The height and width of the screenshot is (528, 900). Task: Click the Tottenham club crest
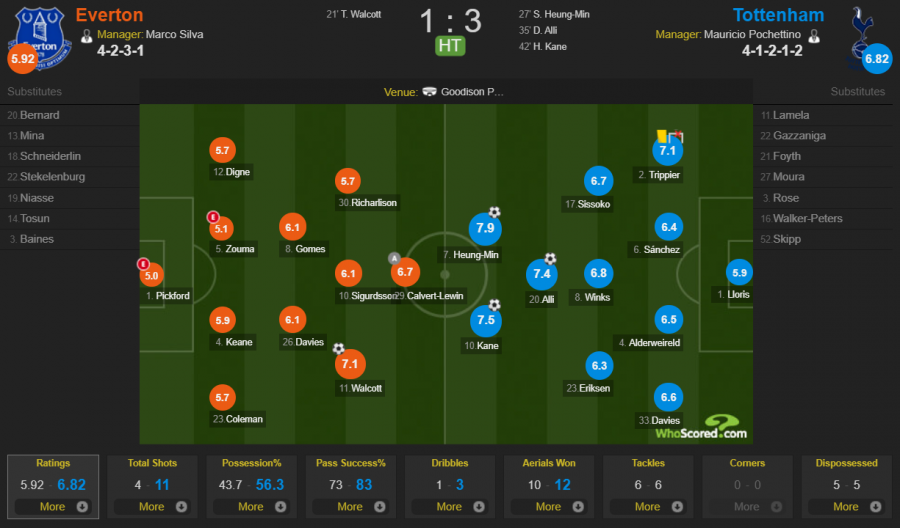pos(861,34)
